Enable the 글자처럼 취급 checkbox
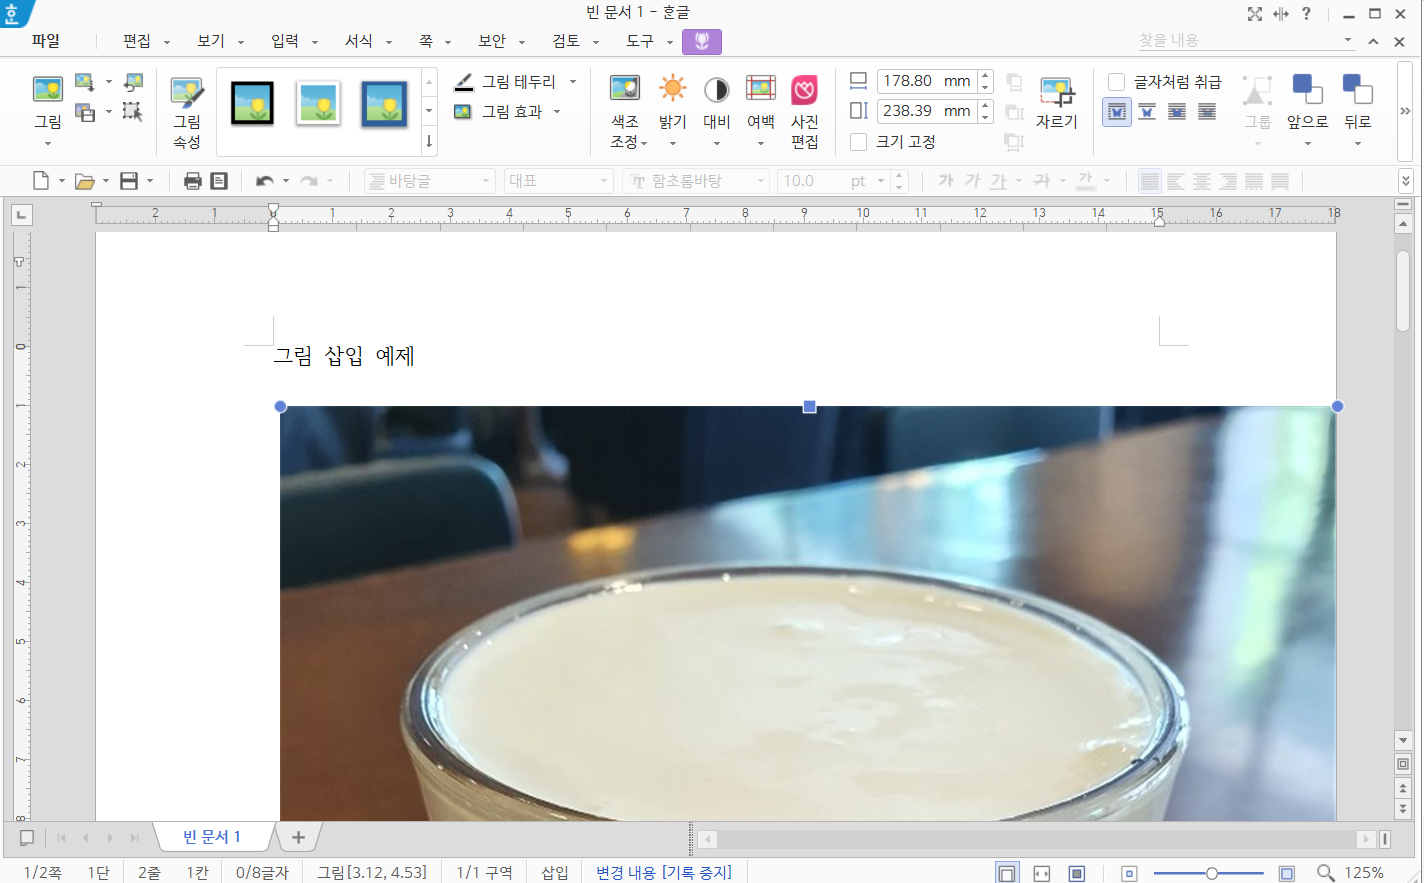 1117,82
